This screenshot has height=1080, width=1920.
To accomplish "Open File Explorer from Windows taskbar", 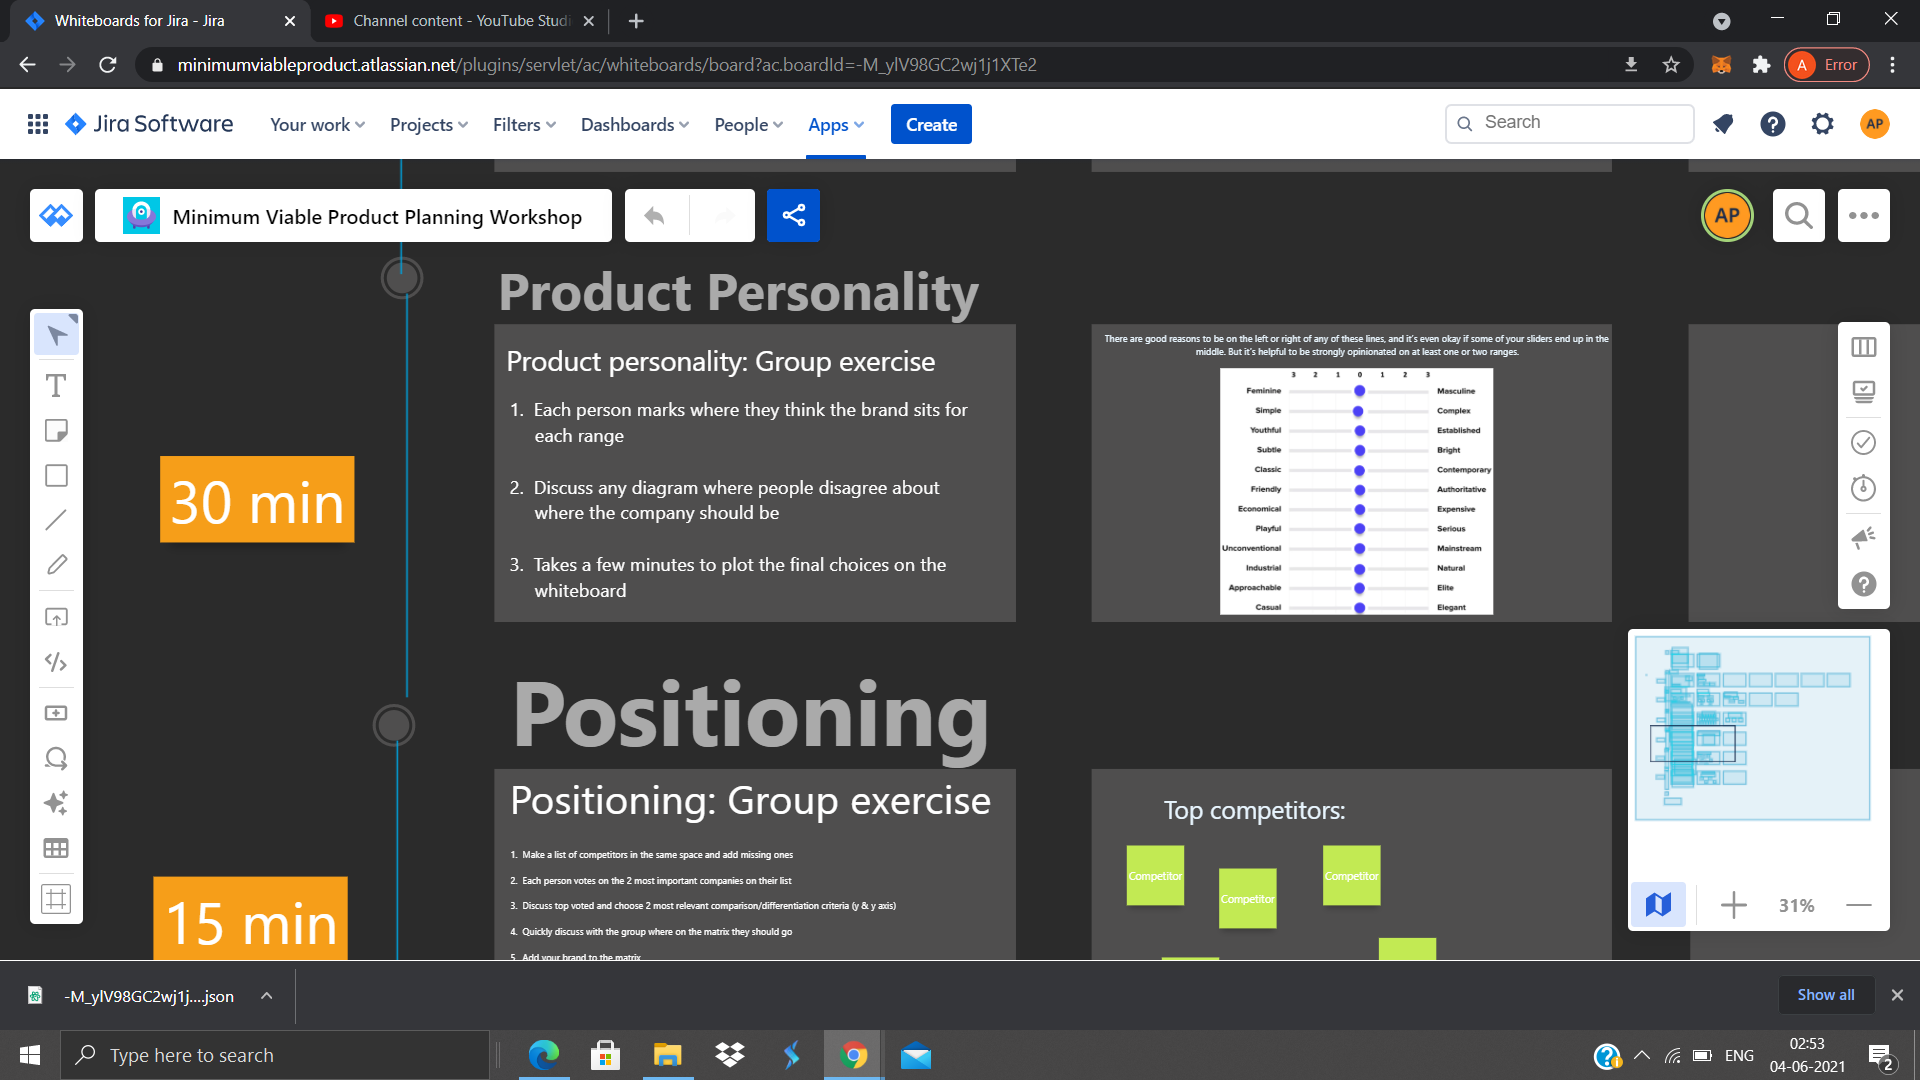I will (667, 1055).
